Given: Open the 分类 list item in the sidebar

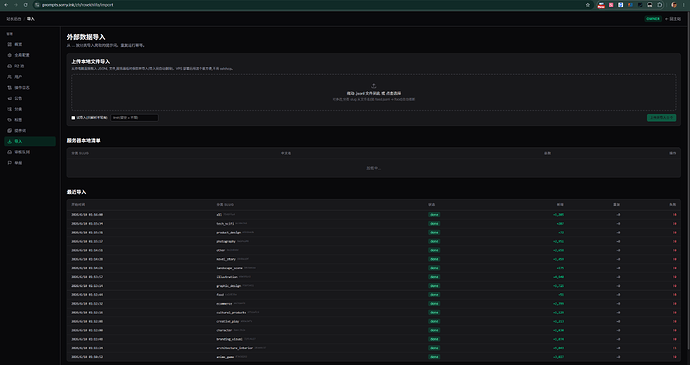Looking at the screenshot, I should point(29,109).
